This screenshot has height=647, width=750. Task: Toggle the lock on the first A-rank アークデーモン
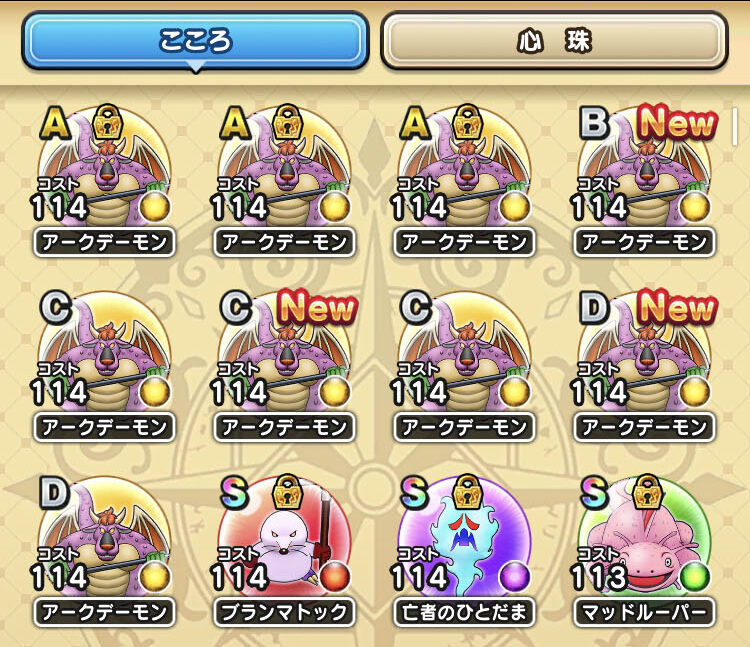(x=108, y=122)
